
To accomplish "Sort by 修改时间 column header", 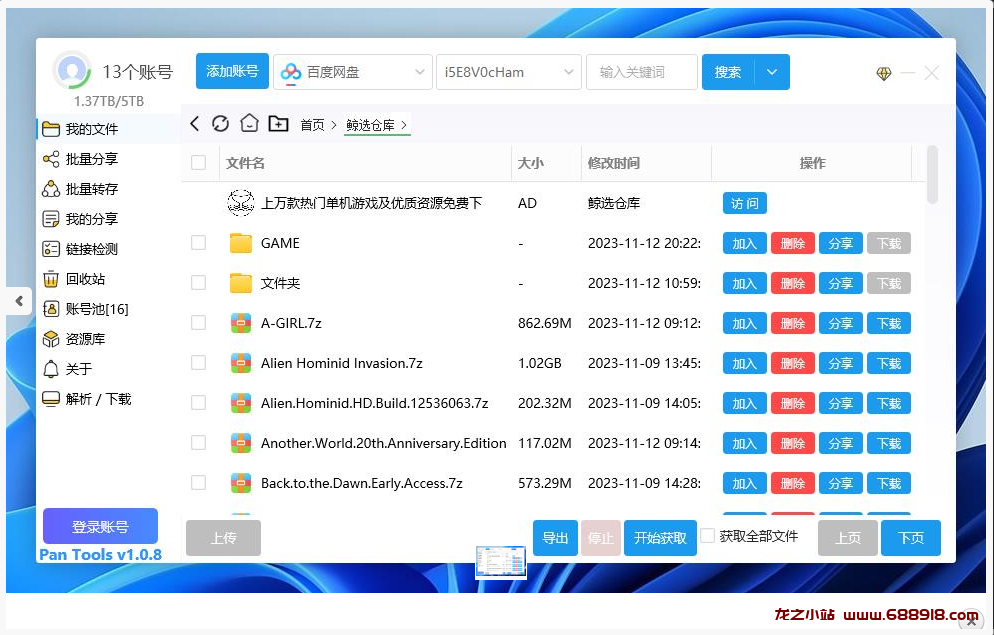I will tap(614, 163).
